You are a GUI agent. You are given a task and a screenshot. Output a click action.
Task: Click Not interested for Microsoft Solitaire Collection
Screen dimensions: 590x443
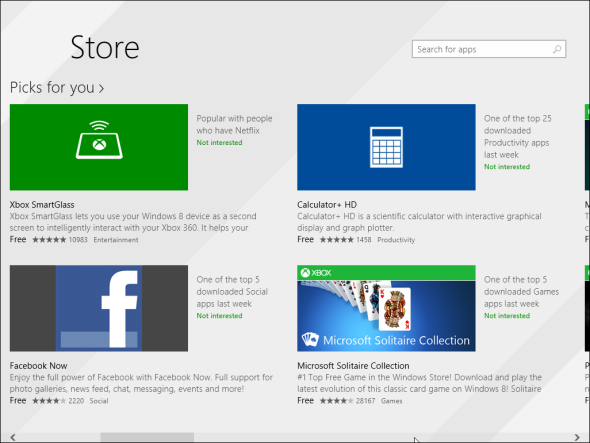coord(507,316)
